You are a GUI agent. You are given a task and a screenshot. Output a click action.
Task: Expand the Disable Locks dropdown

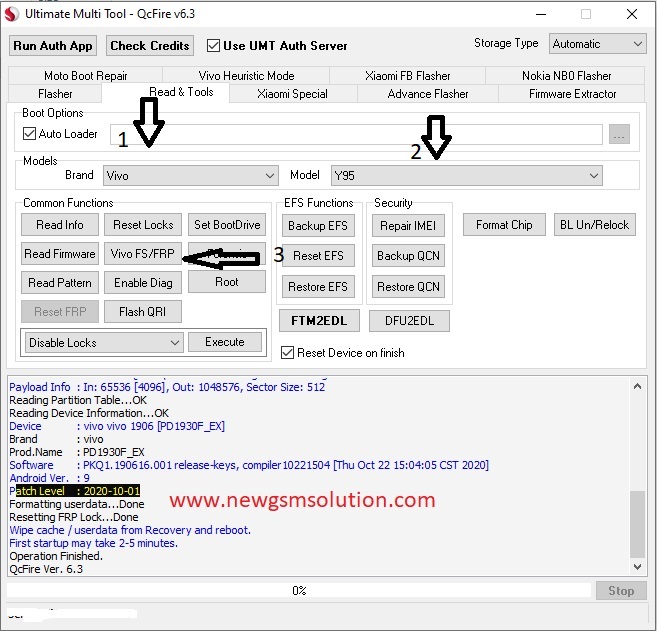point(104,342)
